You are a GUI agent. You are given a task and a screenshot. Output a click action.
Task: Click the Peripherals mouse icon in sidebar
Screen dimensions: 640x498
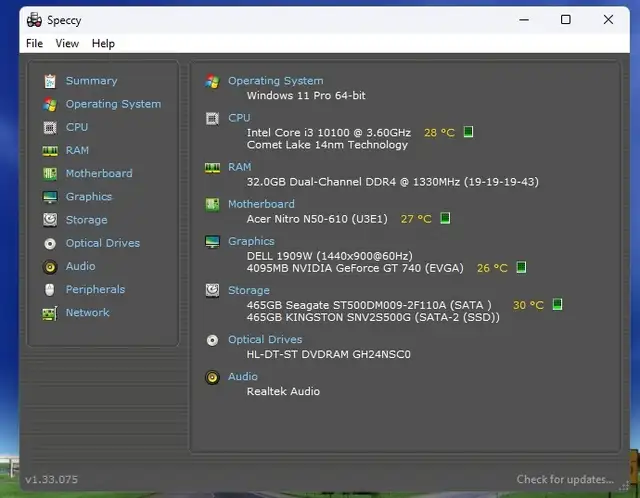pyautogui.click(x=50, y=290)
